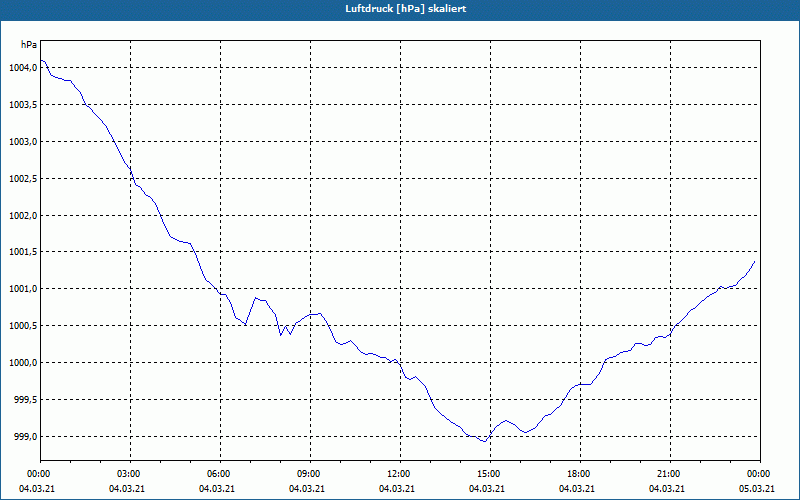The image size is (800, 500).
Task: Click the 03:00 time label
Action: point(131,474)
